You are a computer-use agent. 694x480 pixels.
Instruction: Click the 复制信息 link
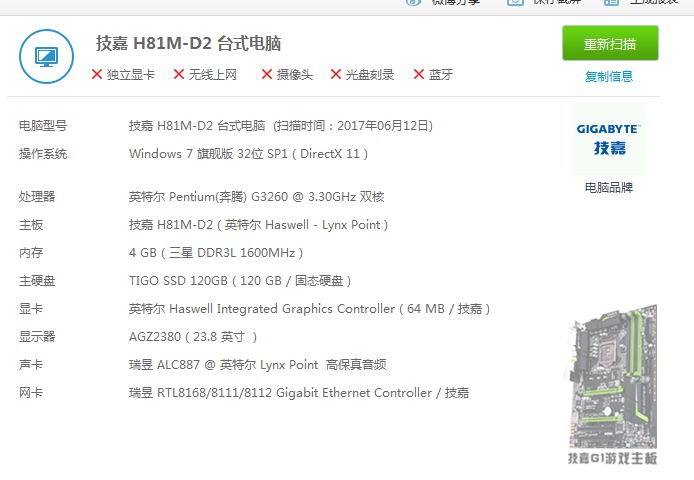609,76
